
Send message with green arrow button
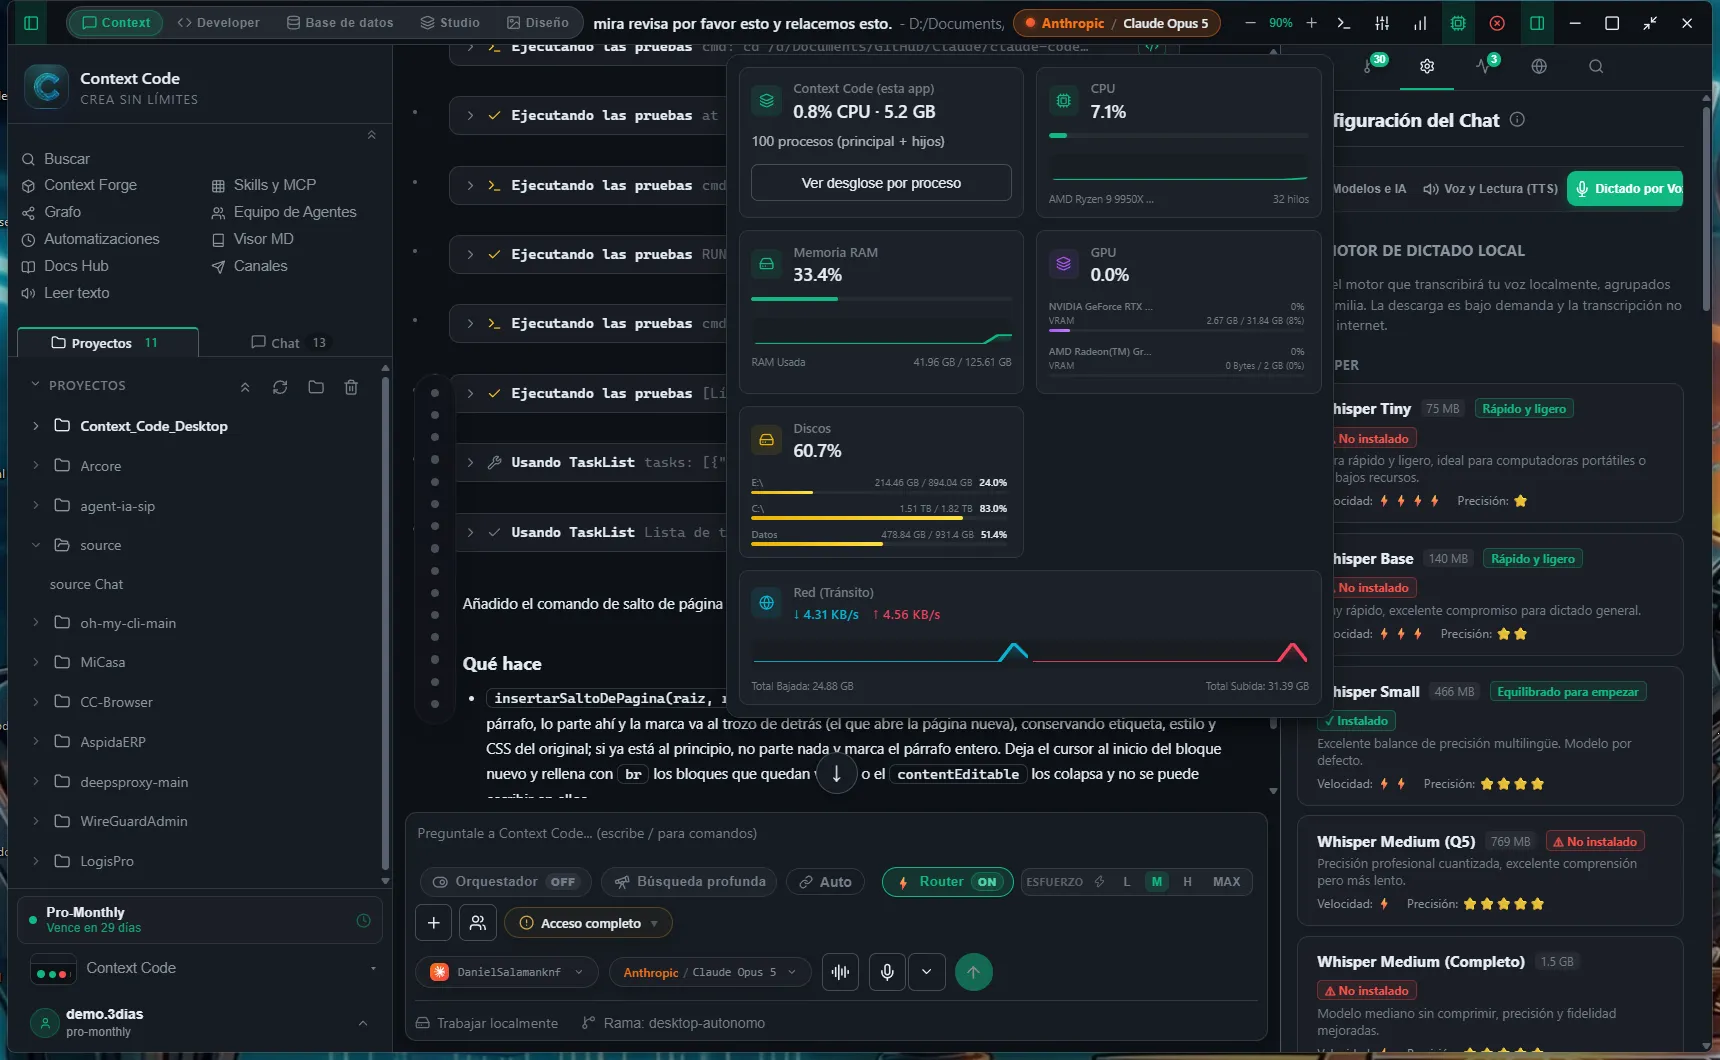coord(974,972)
